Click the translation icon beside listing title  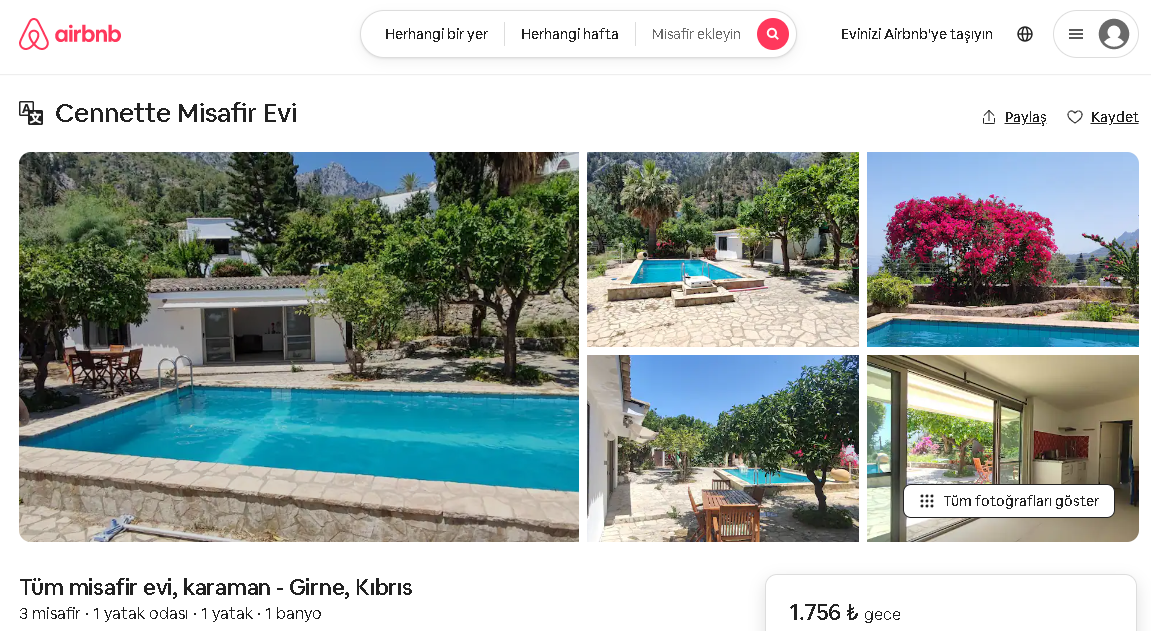coord(31,113)
